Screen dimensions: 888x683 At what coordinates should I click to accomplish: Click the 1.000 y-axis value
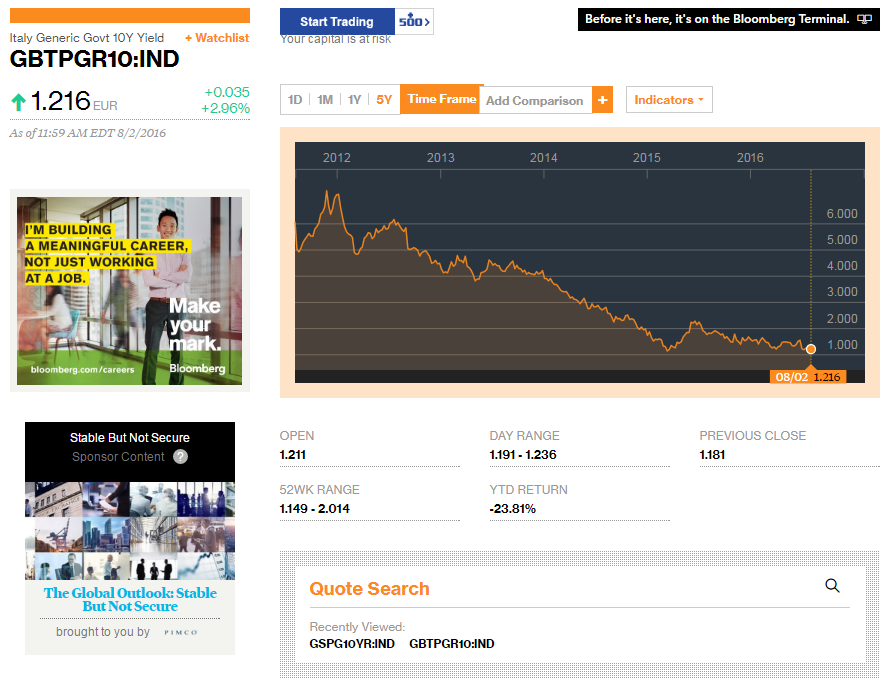coord(842,344)
